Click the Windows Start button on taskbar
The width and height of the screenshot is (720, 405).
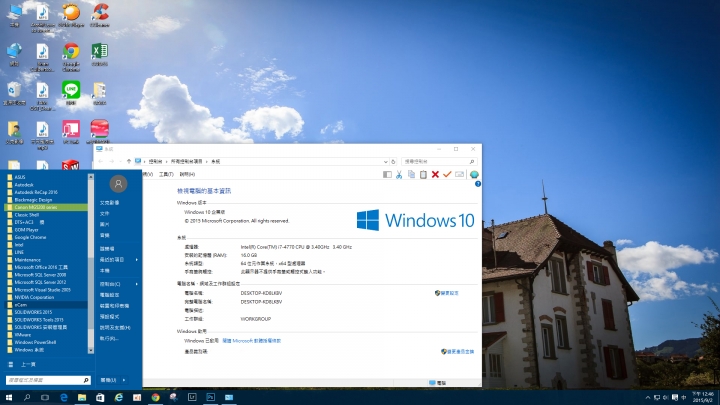pyautogui.click(x=9, y=397)
